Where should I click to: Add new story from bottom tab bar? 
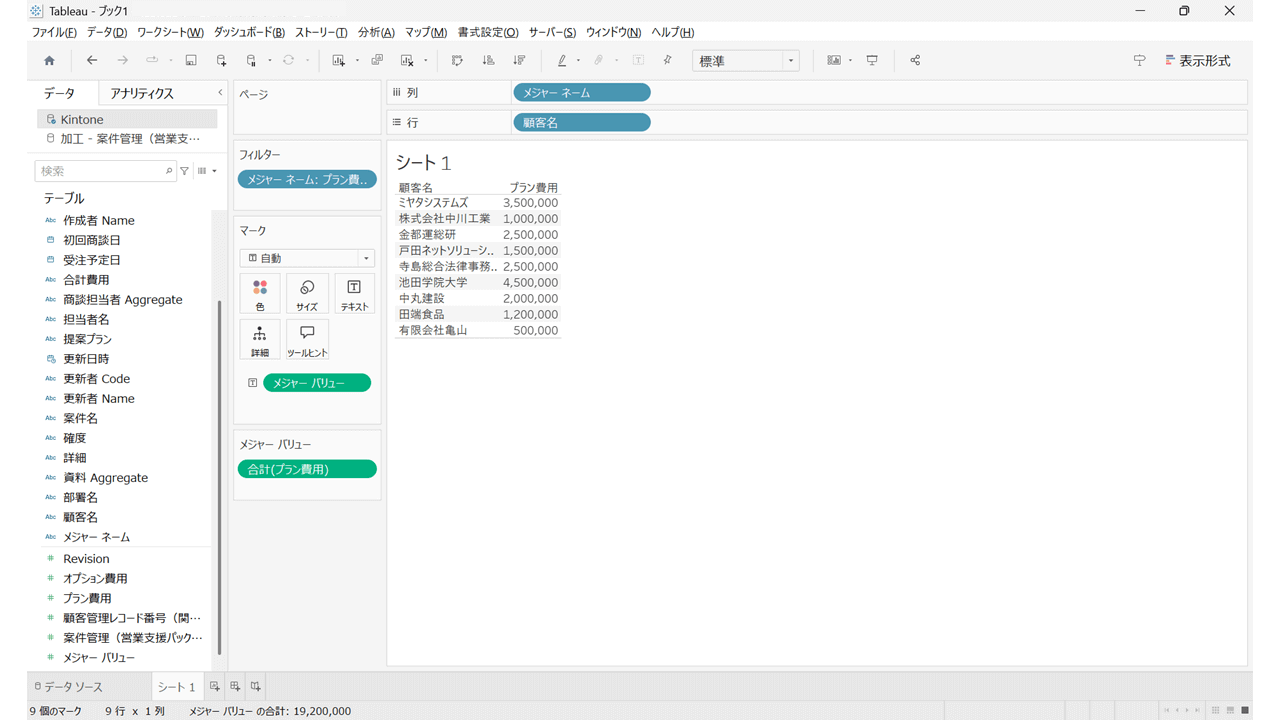(256, 687)
